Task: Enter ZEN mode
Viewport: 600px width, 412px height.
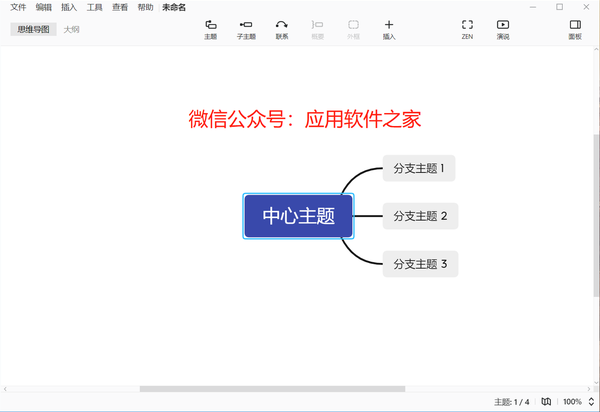Action: coord(467,28)
